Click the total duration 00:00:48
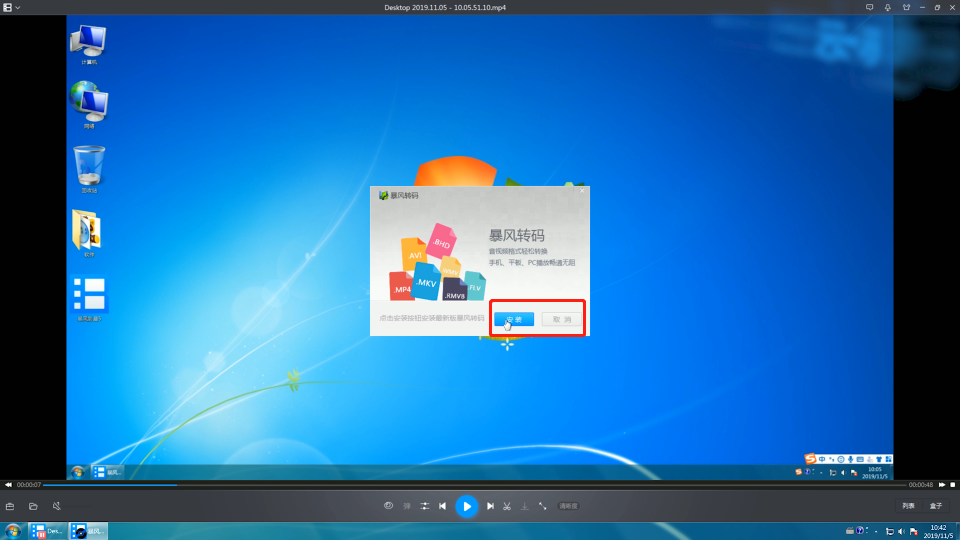Image resolution: width=960 pixels, height=540 pixels. (x=921, y=485)
